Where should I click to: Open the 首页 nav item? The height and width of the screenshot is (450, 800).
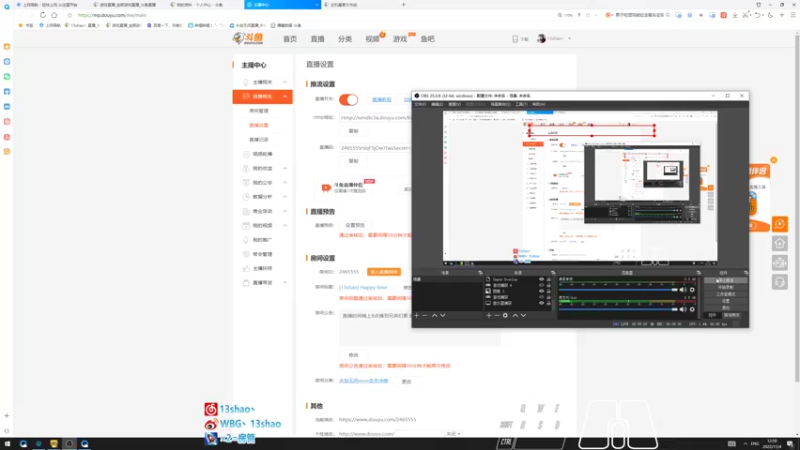point(290,39)
